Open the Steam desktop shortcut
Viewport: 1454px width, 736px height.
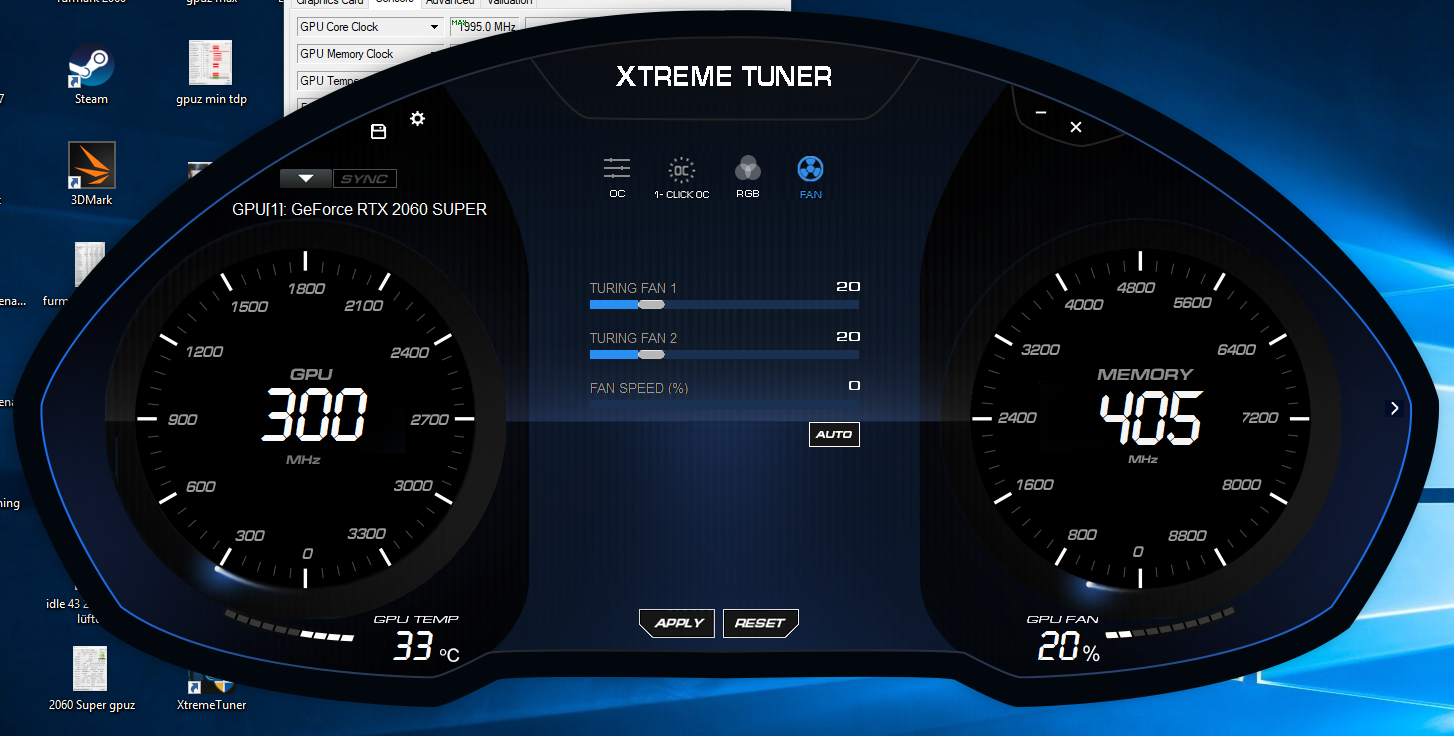[x=91, y=74]
